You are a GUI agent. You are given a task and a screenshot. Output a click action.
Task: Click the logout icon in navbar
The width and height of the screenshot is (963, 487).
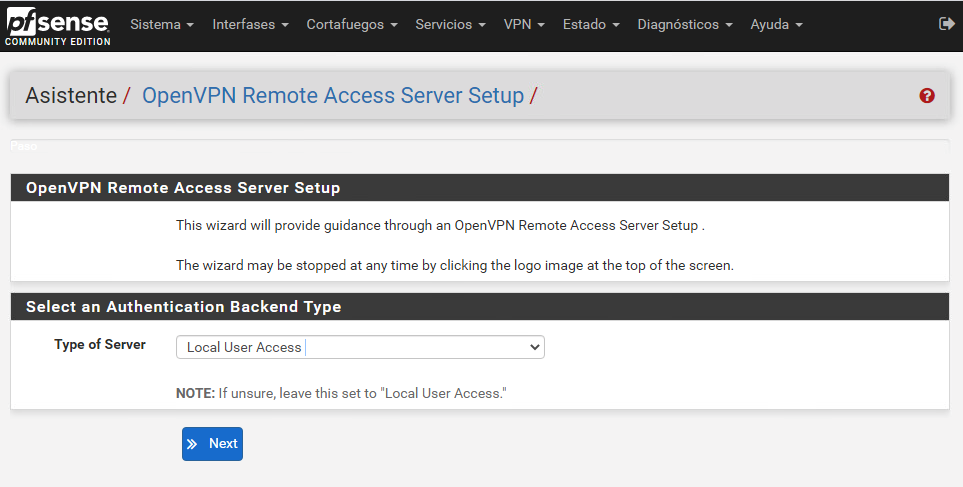point(946,23)
